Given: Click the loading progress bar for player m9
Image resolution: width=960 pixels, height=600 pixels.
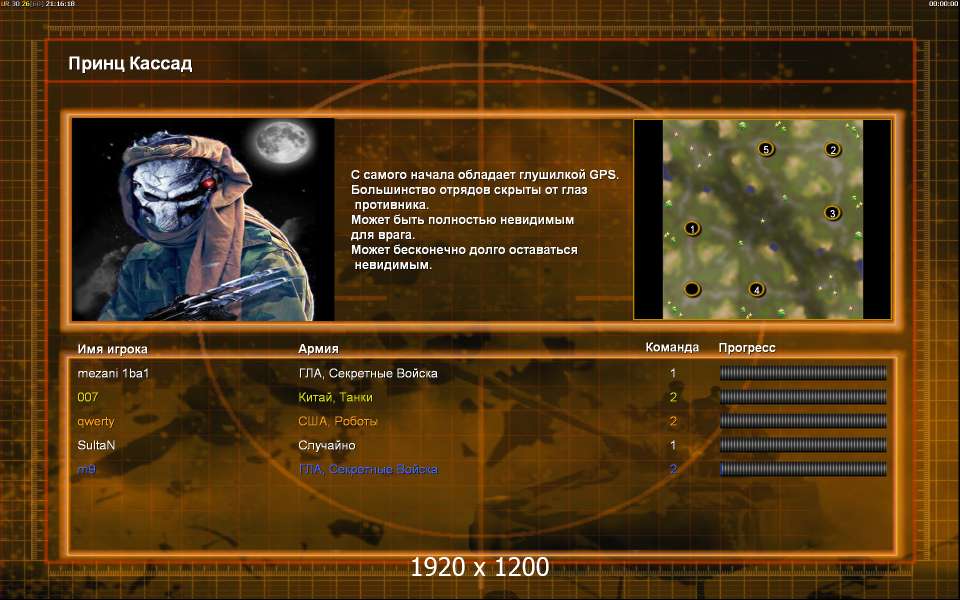Looking at the screenshot, I should [803, 469].
